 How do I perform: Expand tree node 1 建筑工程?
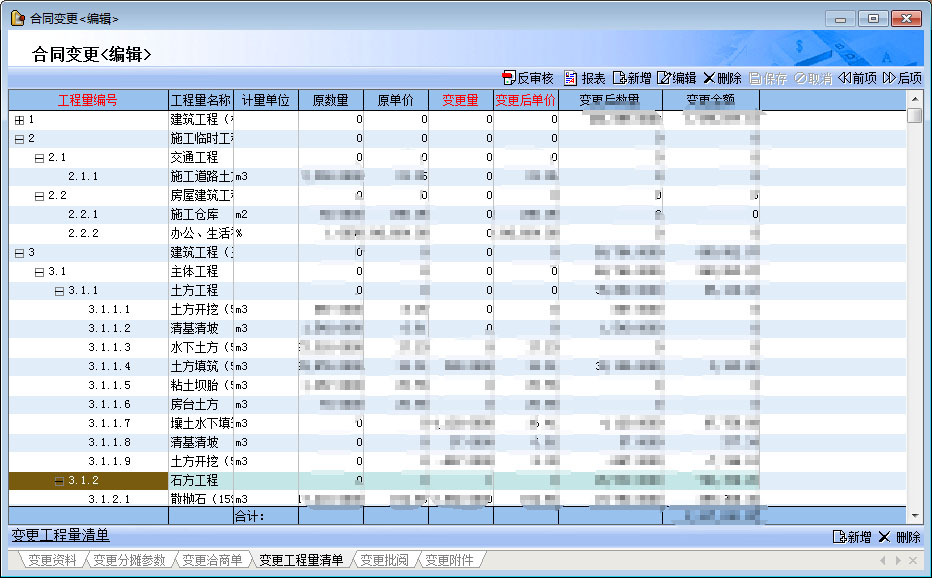click(19, 120)
